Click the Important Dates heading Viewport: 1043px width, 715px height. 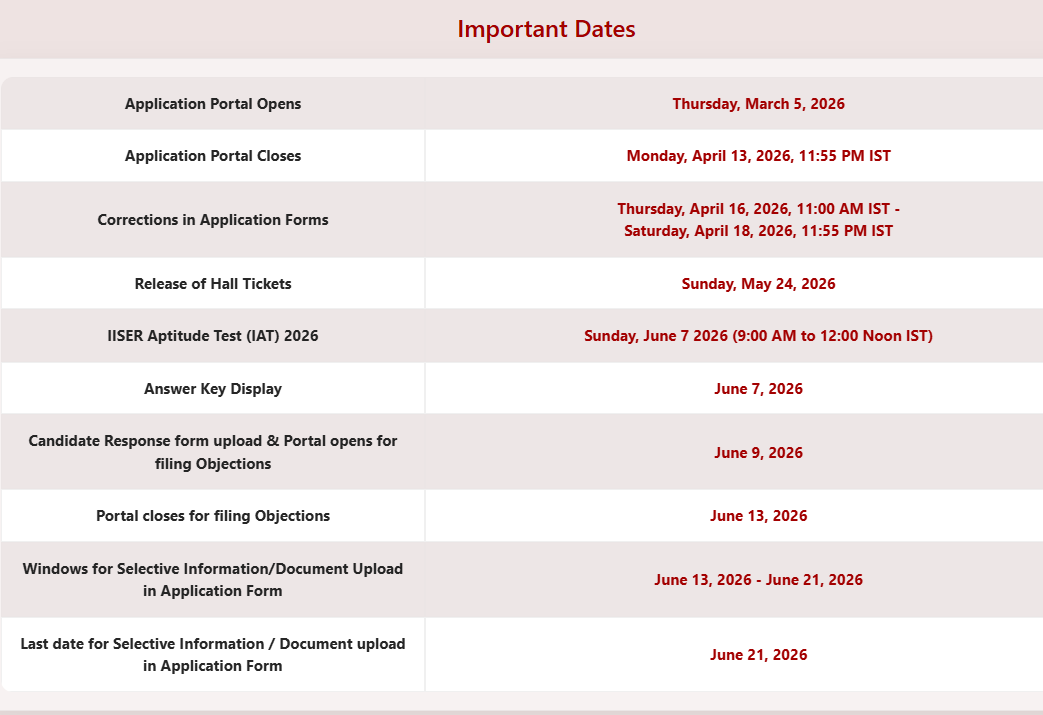click(546, 29)
